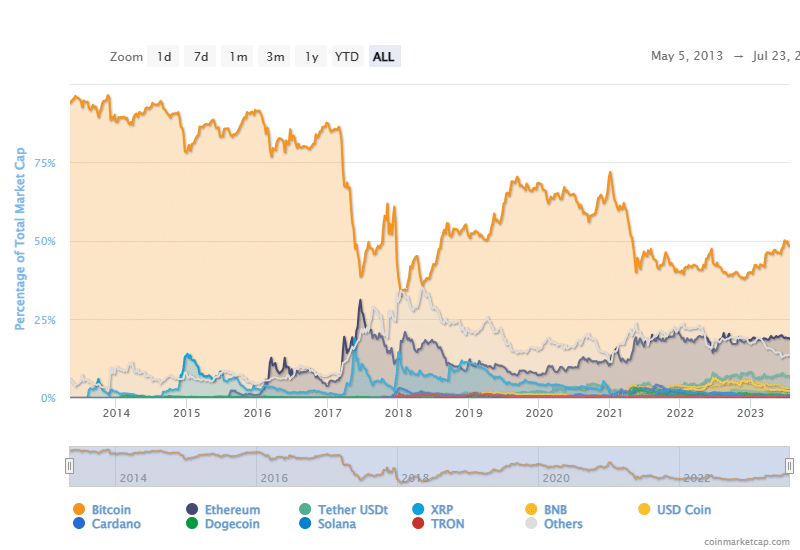800x550 pixels.
Task: Toggle Others series via legend label
Action: pyautogui.click(x=563, y=524)
